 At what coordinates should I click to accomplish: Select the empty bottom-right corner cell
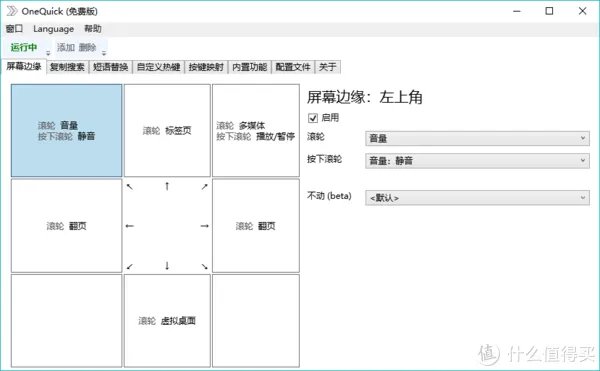(x=256, y=321)
